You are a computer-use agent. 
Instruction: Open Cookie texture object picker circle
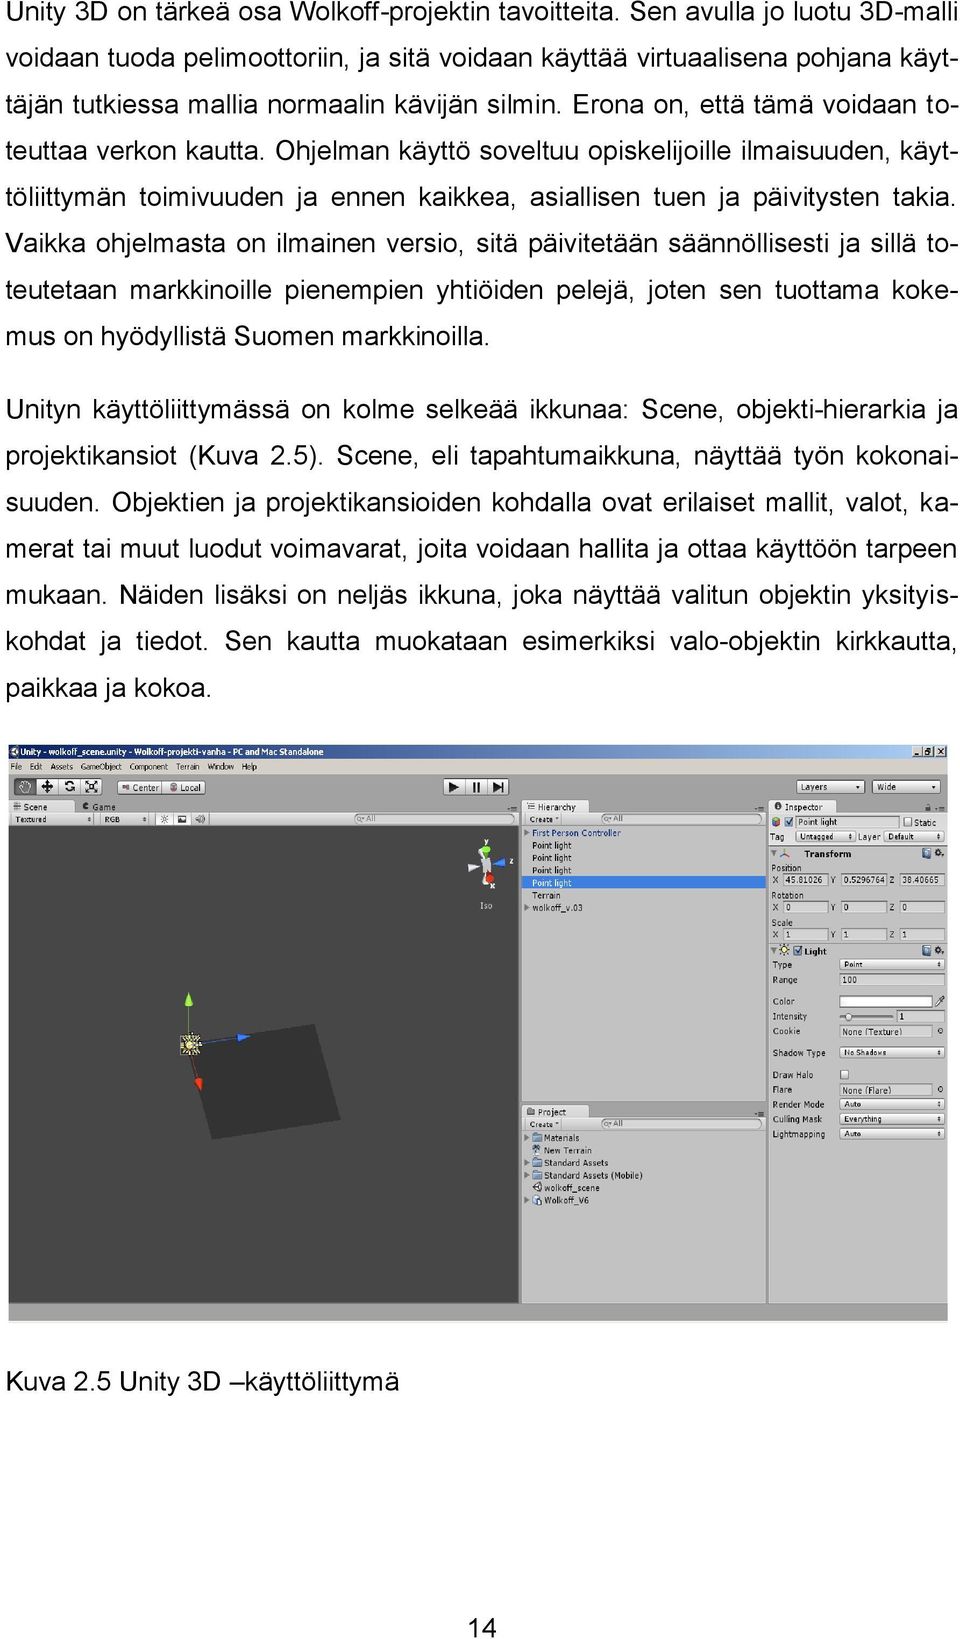[x=940, y=1031]
